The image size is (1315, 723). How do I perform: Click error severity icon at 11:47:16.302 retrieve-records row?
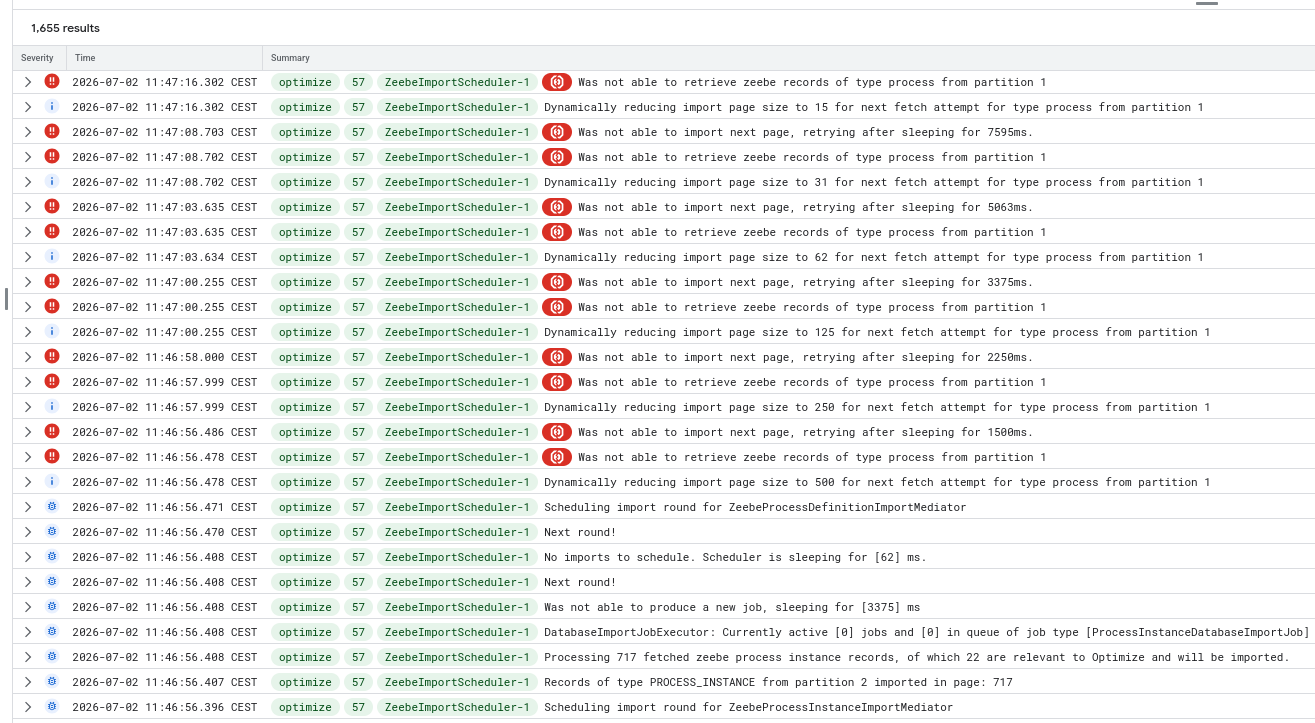[52, 82]
